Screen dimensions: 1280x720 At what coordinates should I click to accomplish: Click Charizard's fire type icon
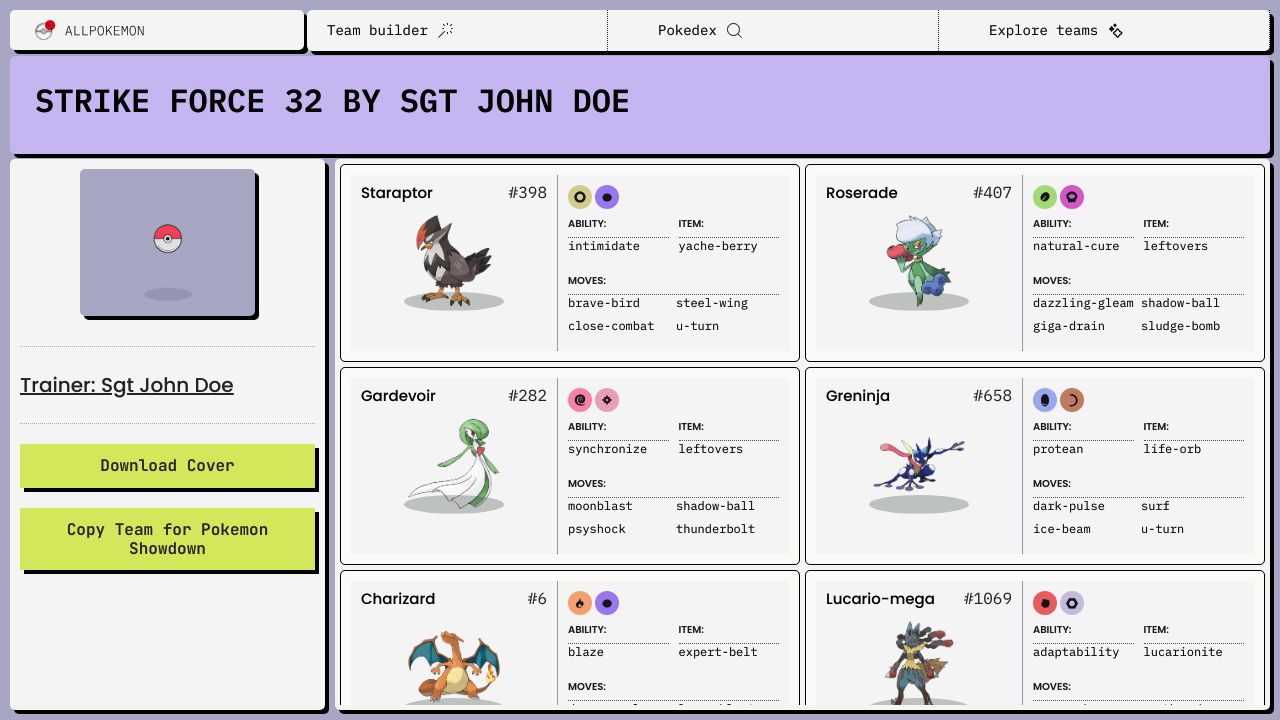click(580, 603)
